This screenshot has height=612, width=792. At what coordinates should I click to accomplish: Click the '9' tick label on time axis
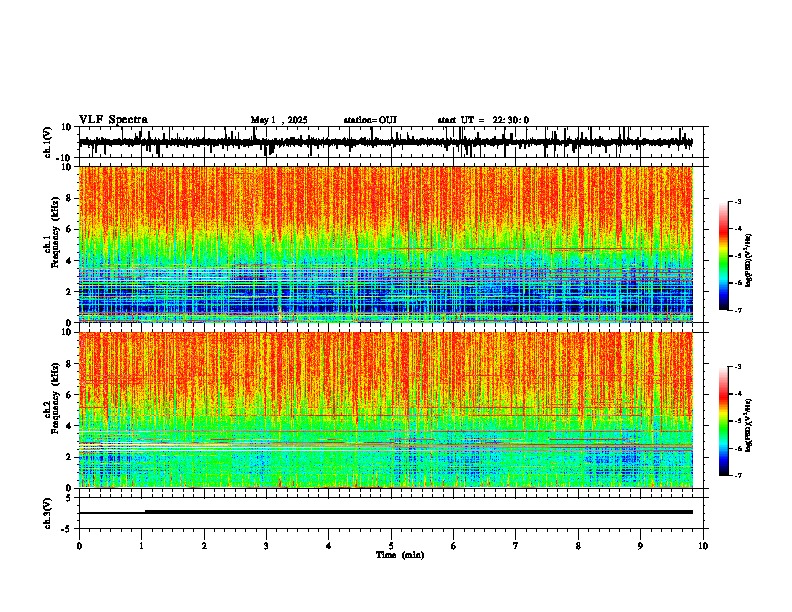[x=640, y=546]
